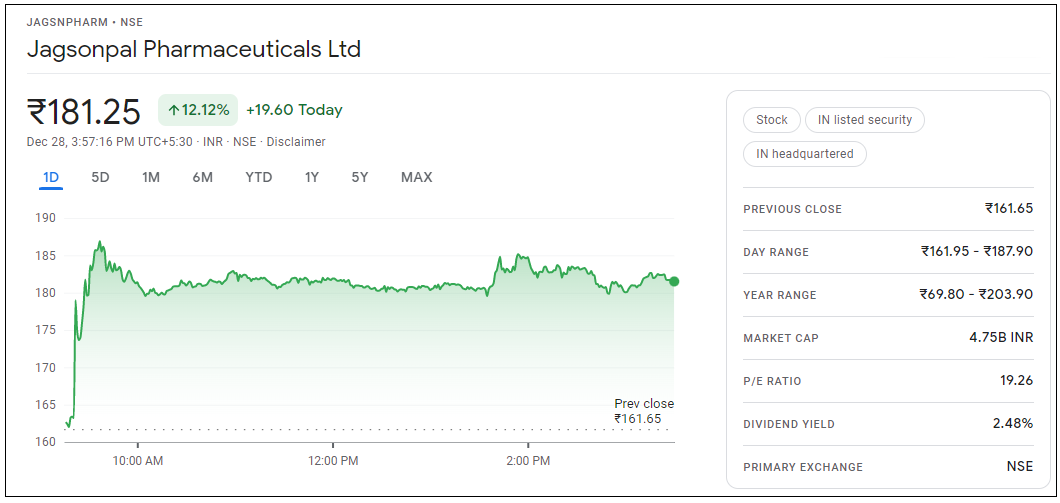
Task: Click the Jagsonpal Pharmaceuticals Ltd title
Action: (193, 49)
